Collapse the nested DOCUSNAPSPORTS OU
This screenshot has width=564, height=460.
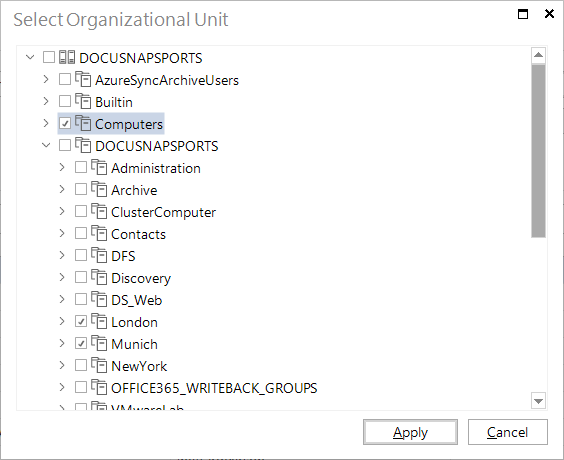(46, 145)
